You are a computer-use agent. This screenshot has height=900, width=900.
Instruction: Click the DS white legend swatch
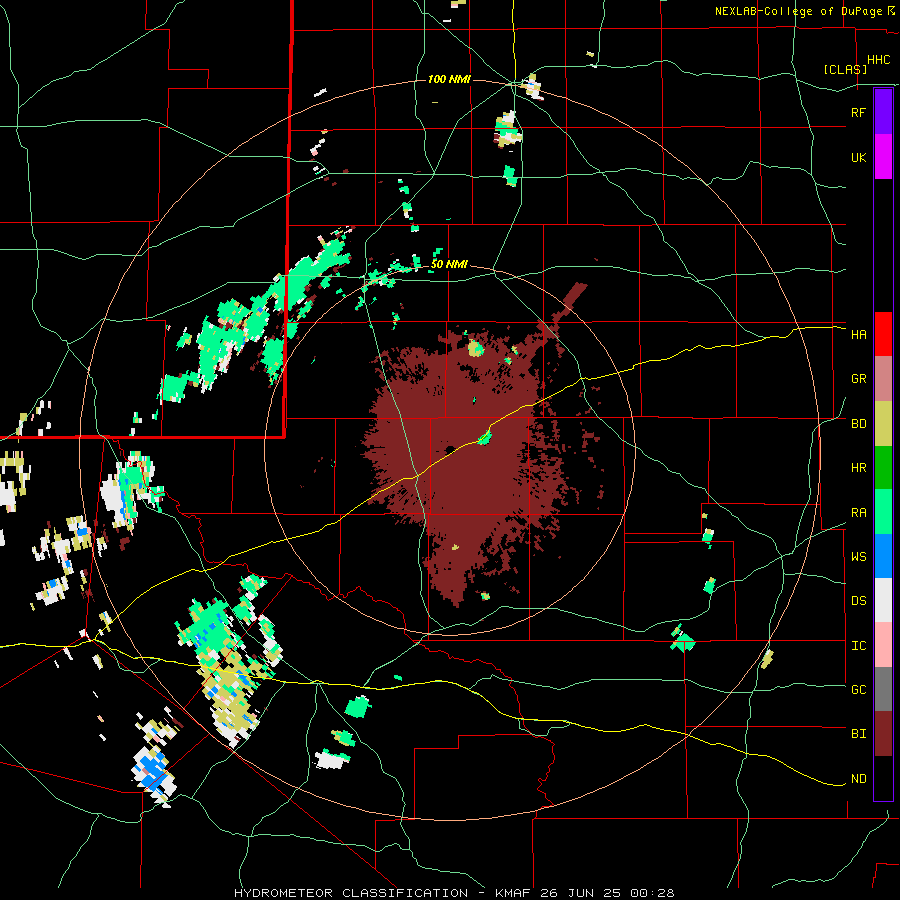[883, 600]
